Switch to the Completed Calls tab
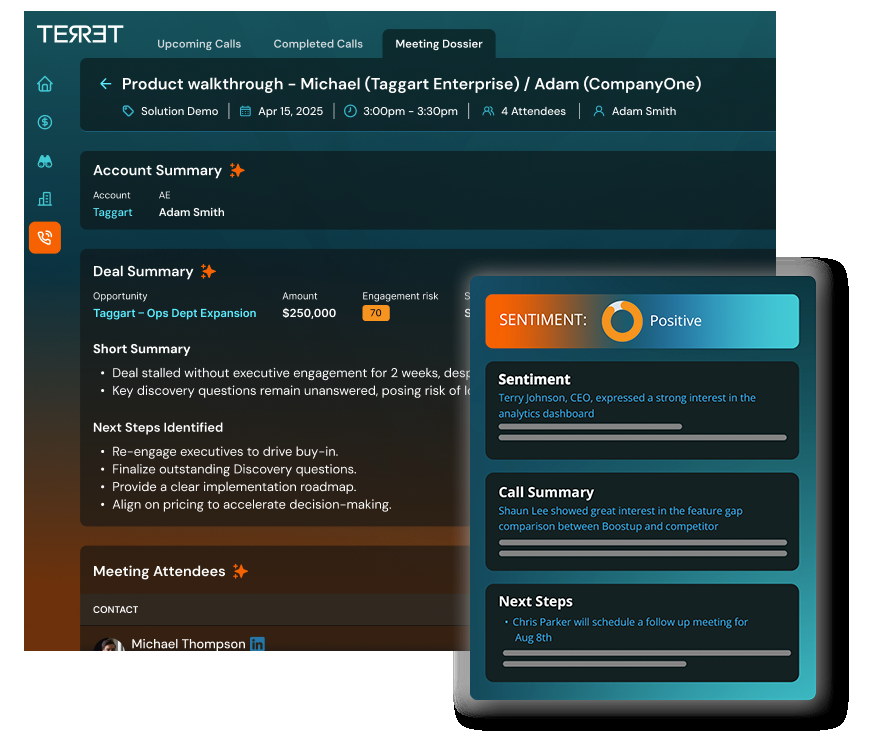This screenshot has width=879, height=742. pos(318,43)
